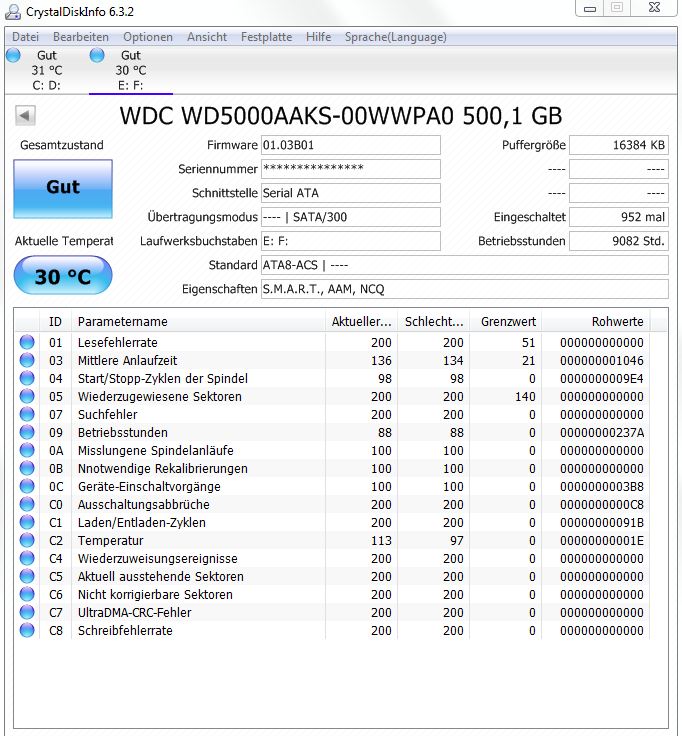Click the masked Seriennummer field

[351, 169]
